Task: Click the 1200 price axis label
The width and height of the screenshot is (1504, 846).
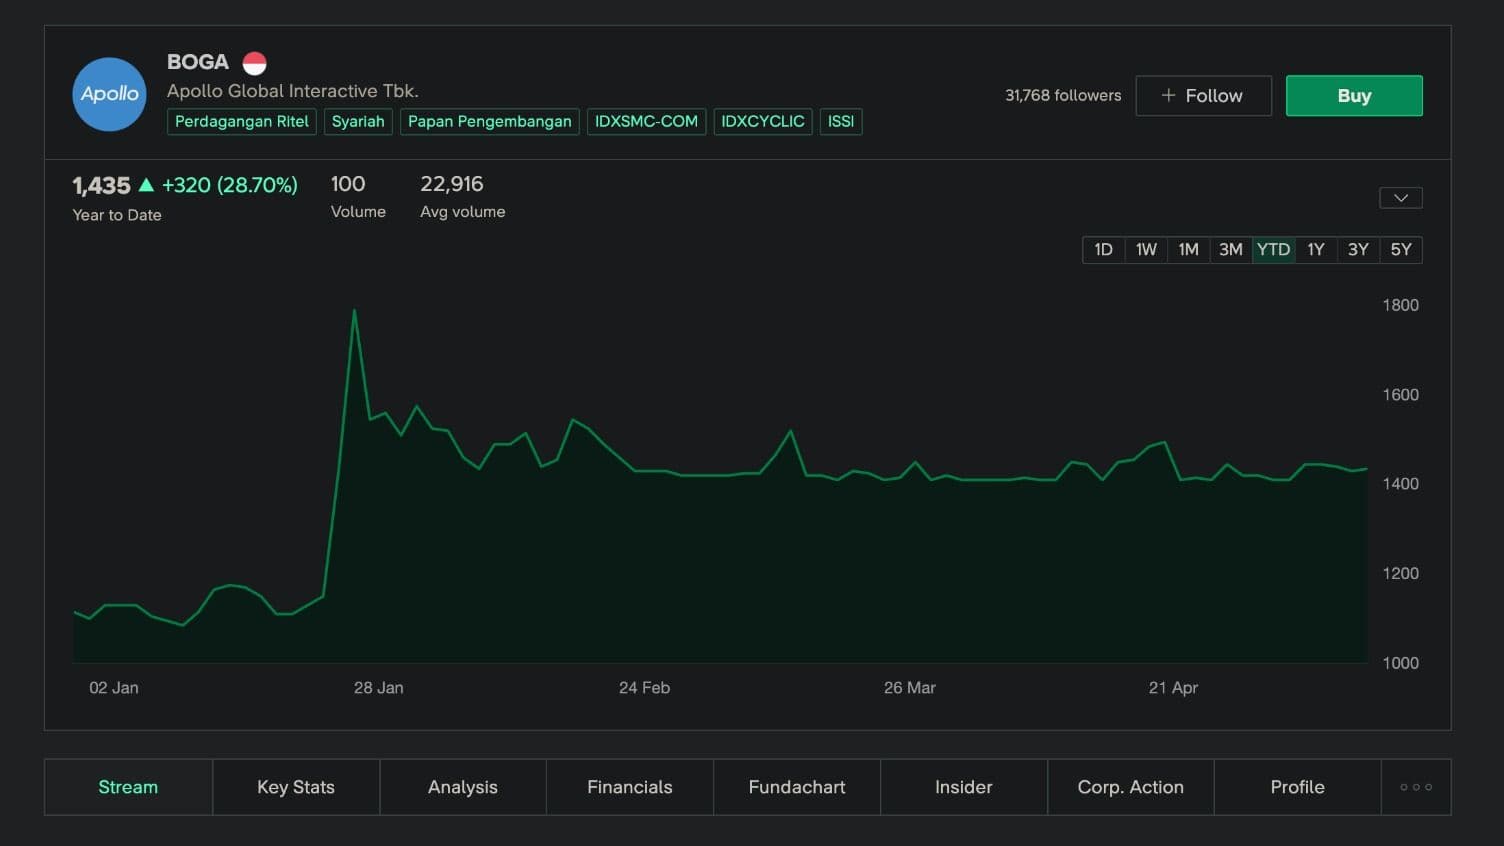Action: pos(1400,574)
